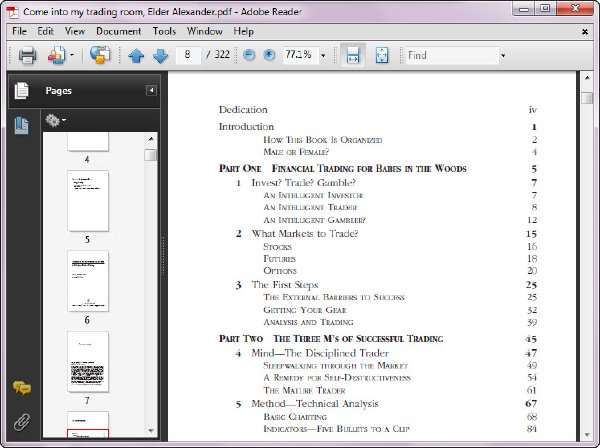The height and width of the screenshot is (448, 600).
Task: Open the View menu
Action: tap(75, 31)
